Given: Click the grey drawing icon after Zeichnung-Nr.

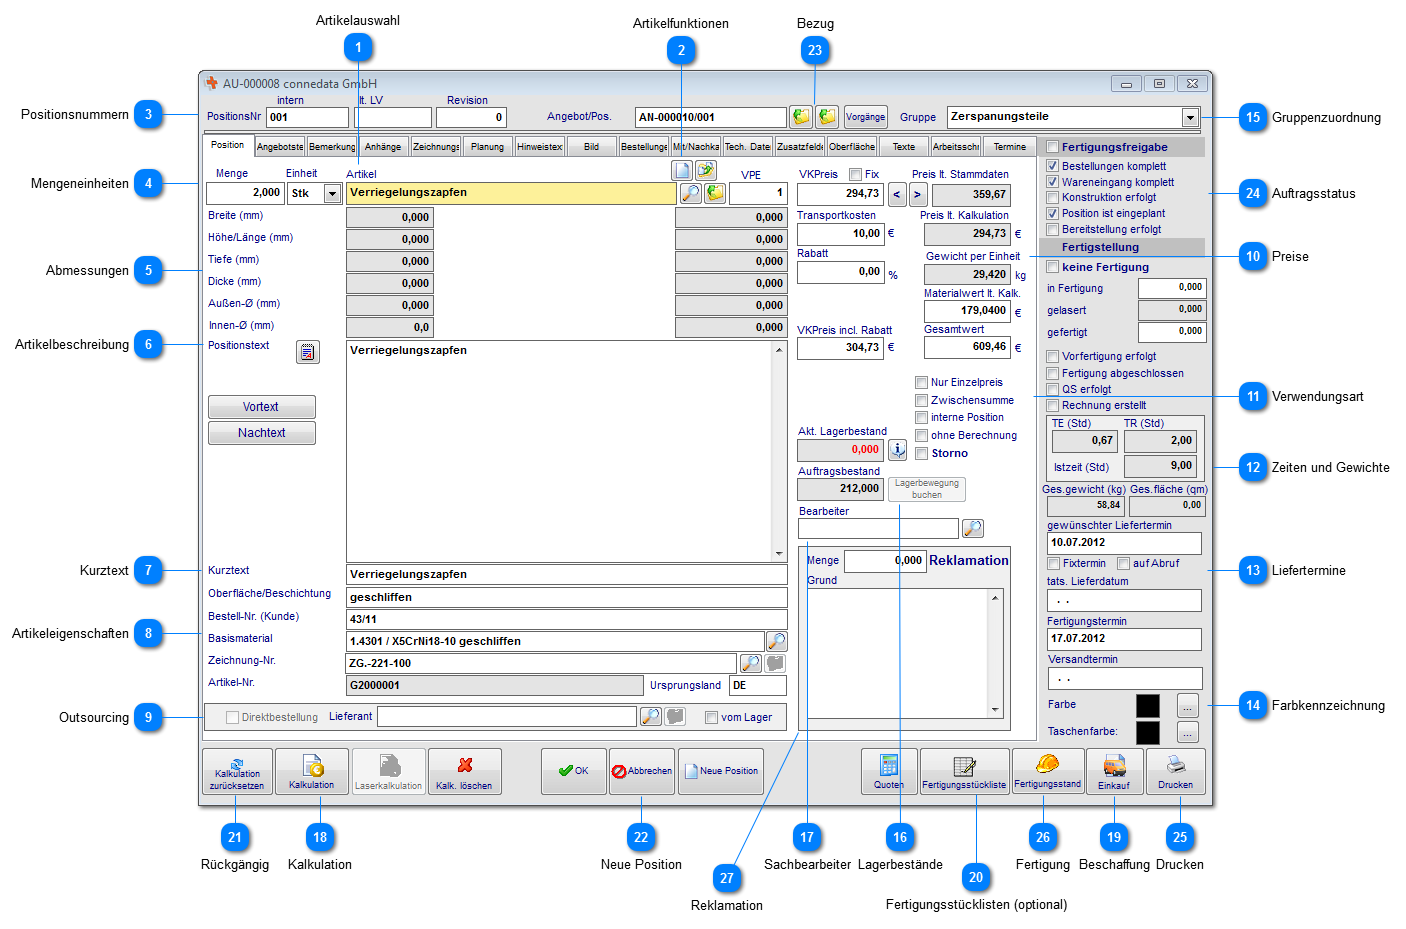Looking at the screenshot, I should [775, 663].
